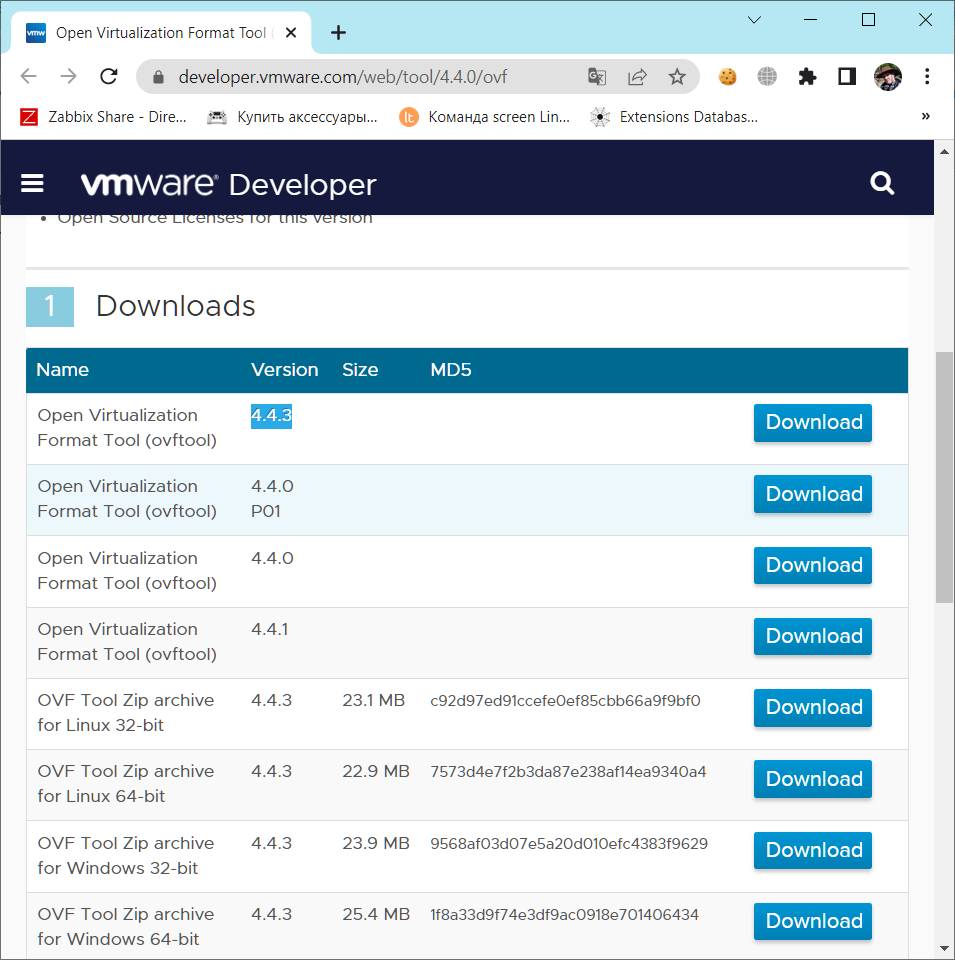Close the Open Virtualization Format Tool tab
Screen dimensions: 955x960
coord(291,32)
